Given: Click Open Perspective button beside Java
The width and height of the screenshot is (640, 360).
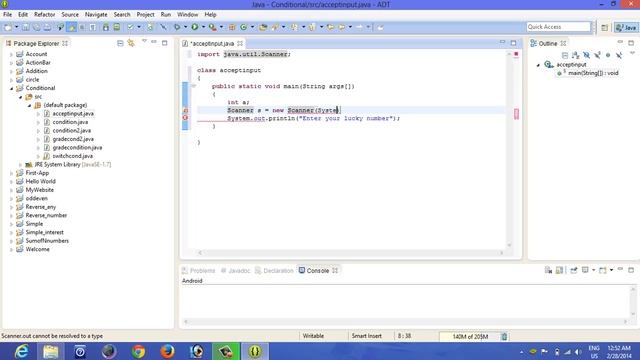Looking at the screenshot, I should pyautogui.click(x=604, y=27).
